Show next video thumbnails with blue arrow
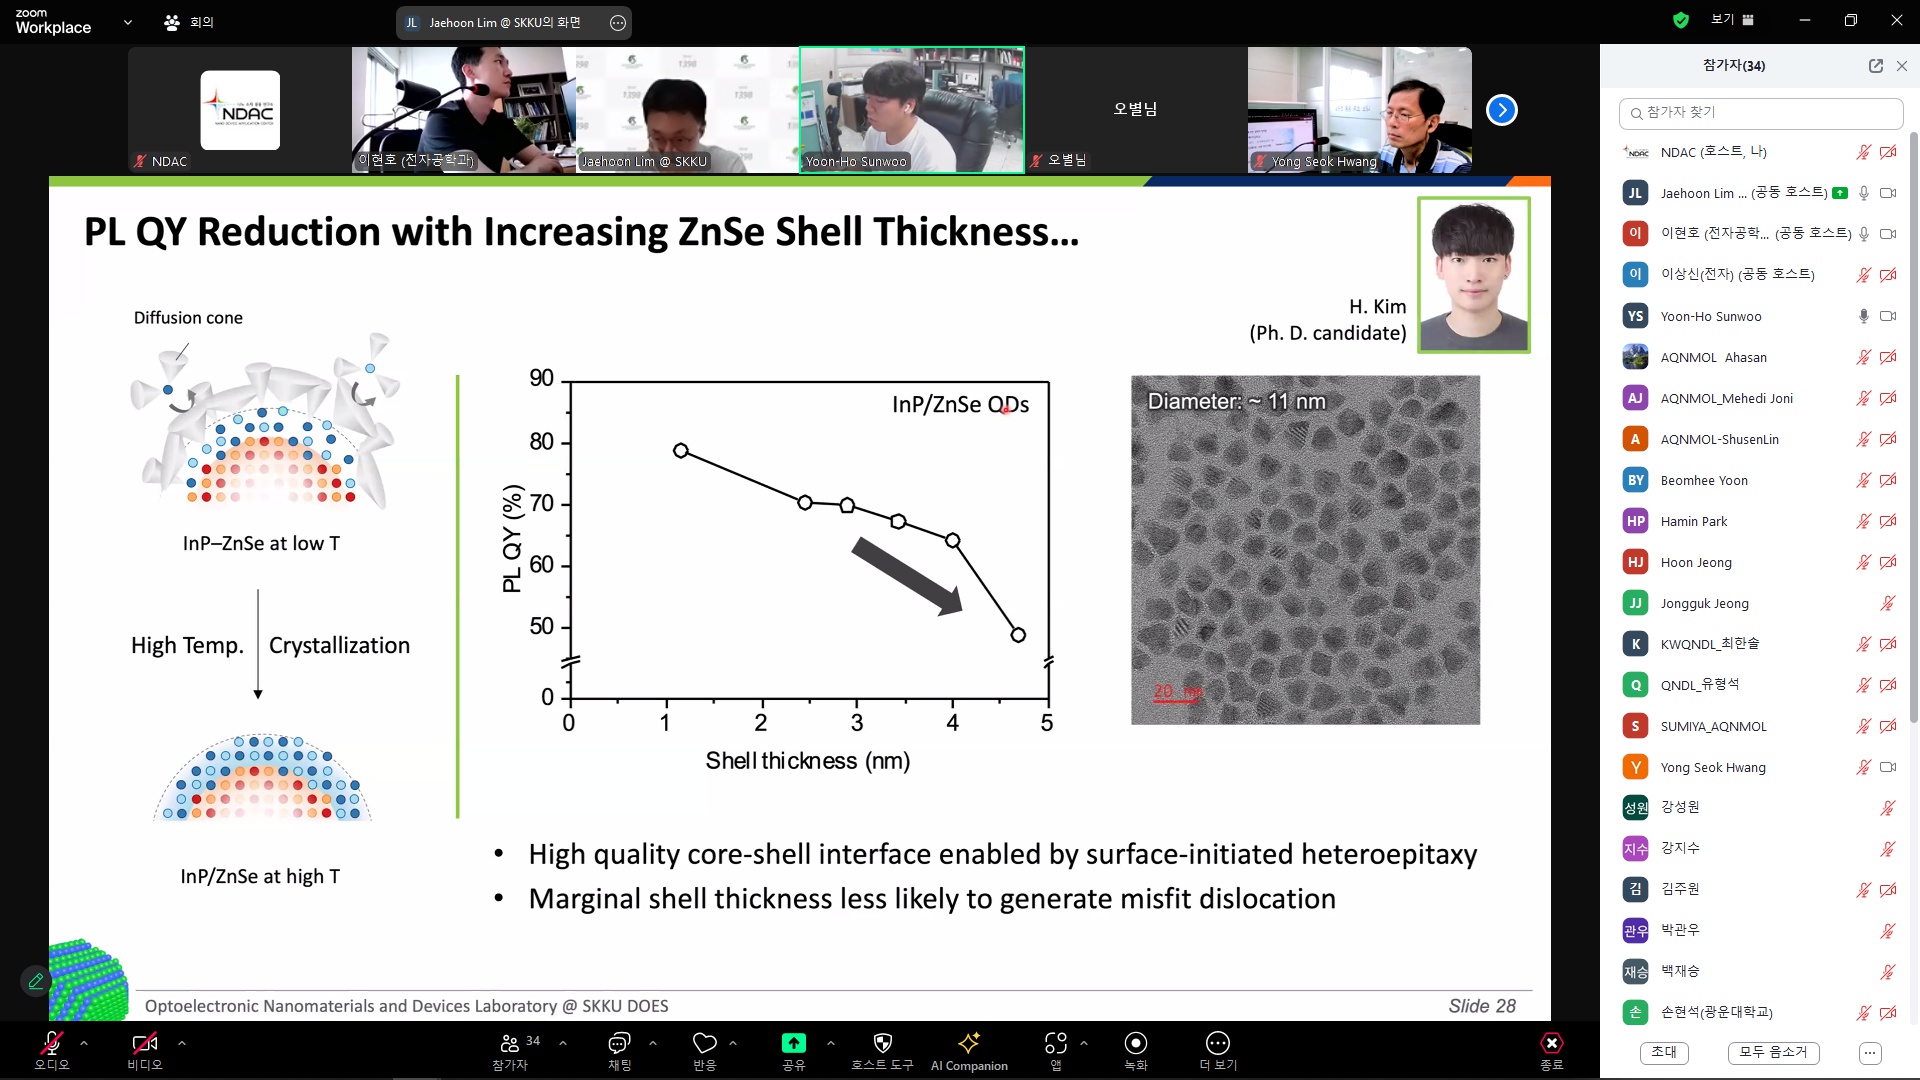The height and width of the screenshot is (1080, 1920). [1502, 110]
